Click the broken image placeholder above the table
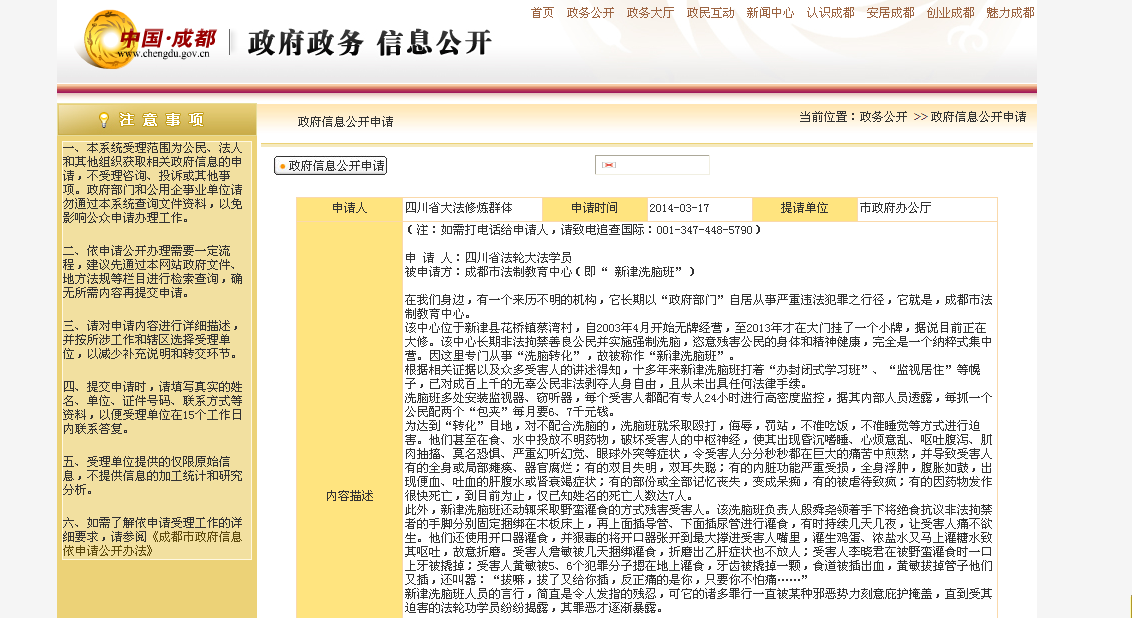This screenshot has width=1132, height=618. 609,165
